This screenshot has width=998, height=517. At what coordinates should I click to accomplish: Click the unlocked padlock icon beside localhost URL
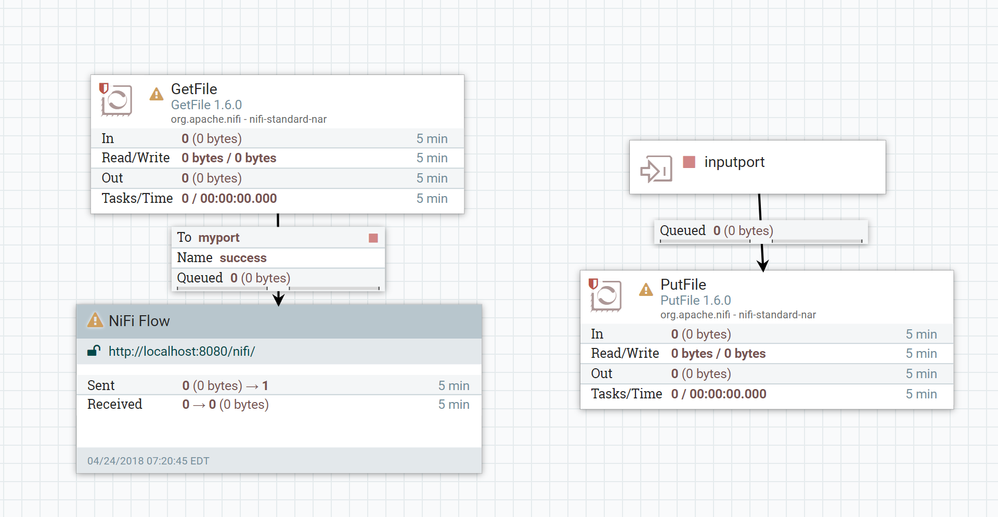pyautogui.click(x=94, y=351)
